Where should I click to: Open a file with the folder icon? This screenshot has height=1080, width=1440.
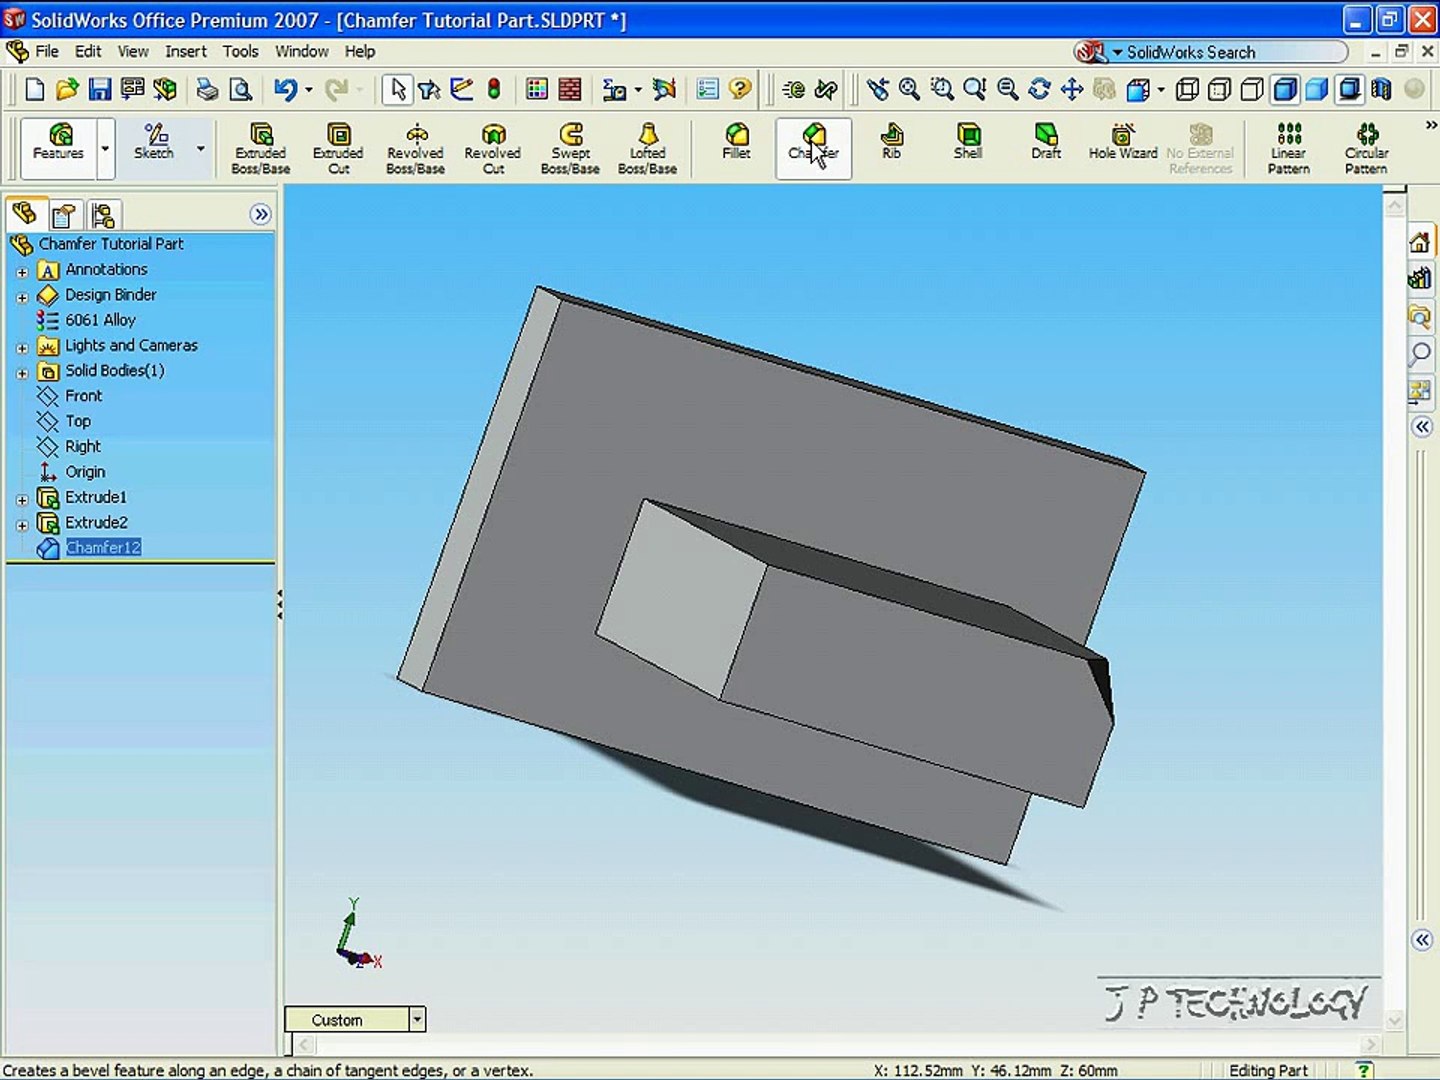[67, 90]
